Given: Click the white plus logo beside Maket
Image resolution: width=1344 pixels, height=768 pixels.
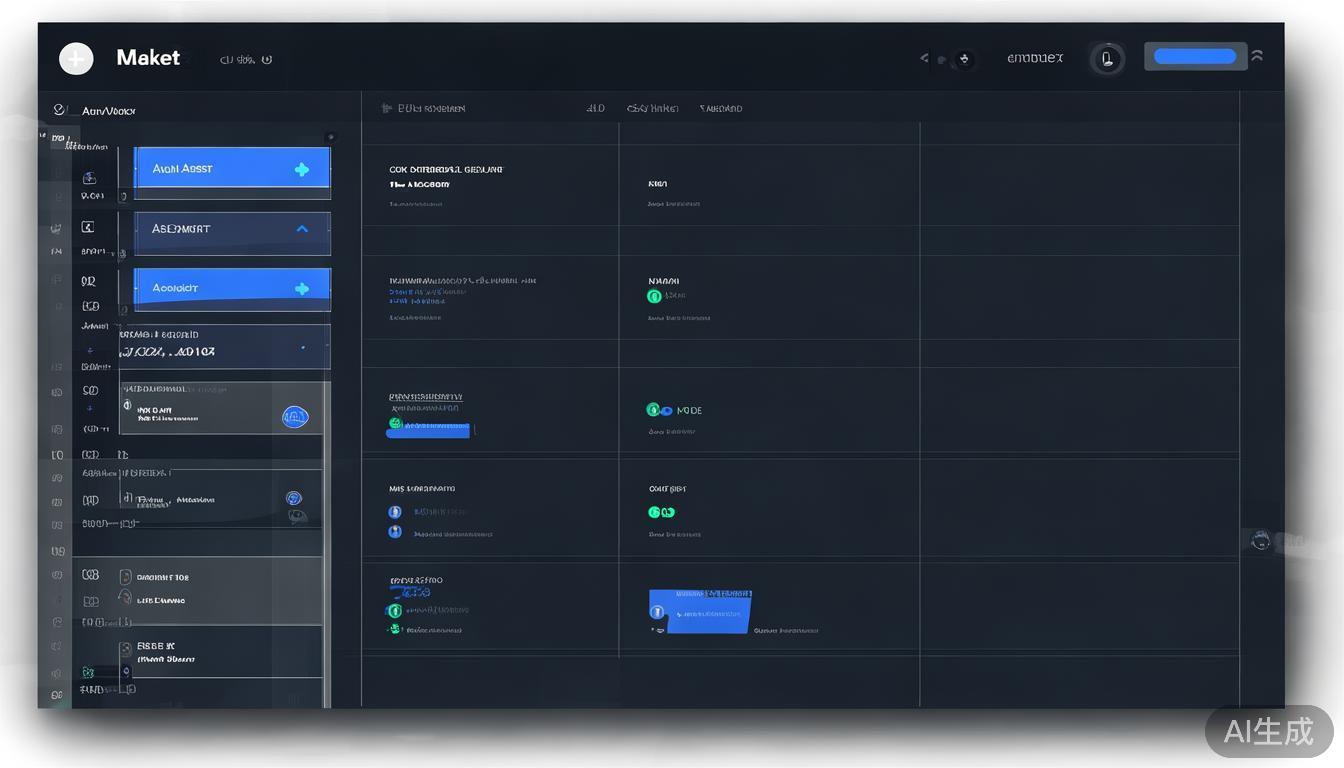Looking at the screenshot, I should [76, 59].
